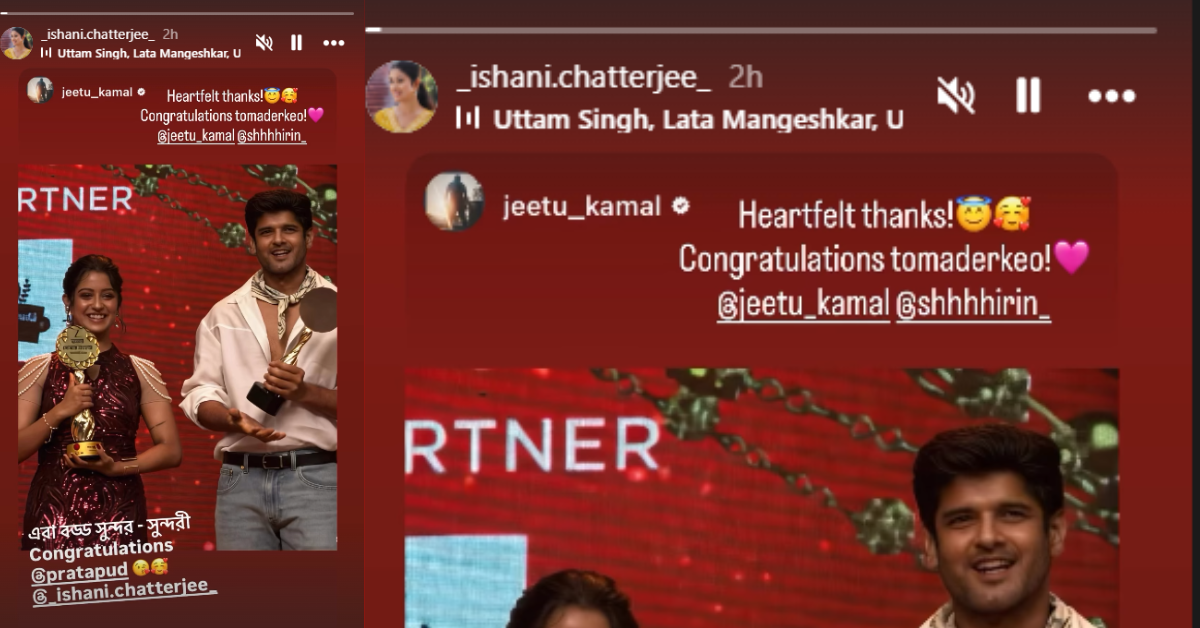This screenshot has width=1200, height=628.
Task: Click the large audio bars music icon
Action: (468, 118)
